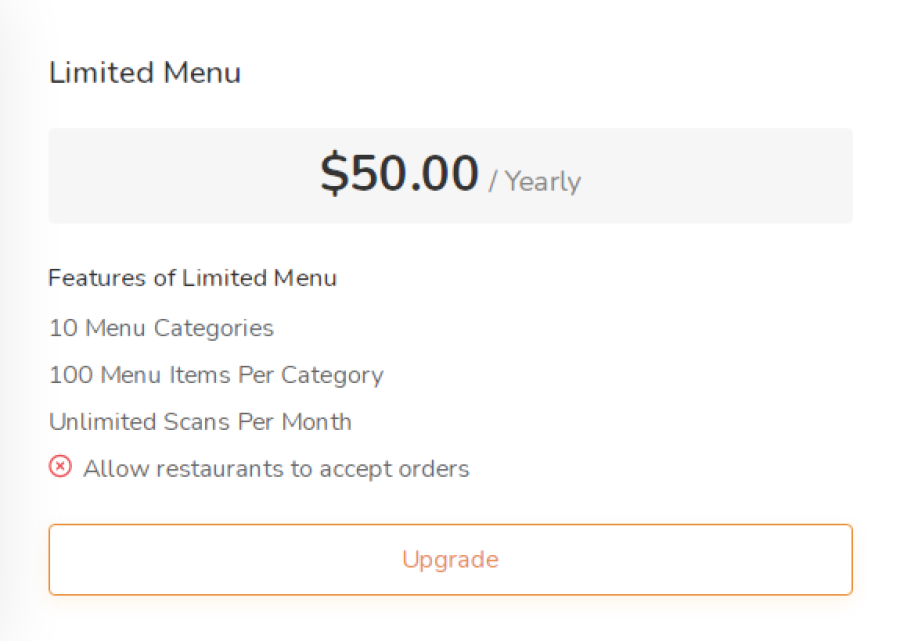Select the Upgrade link at card bottom

point(450,560)
